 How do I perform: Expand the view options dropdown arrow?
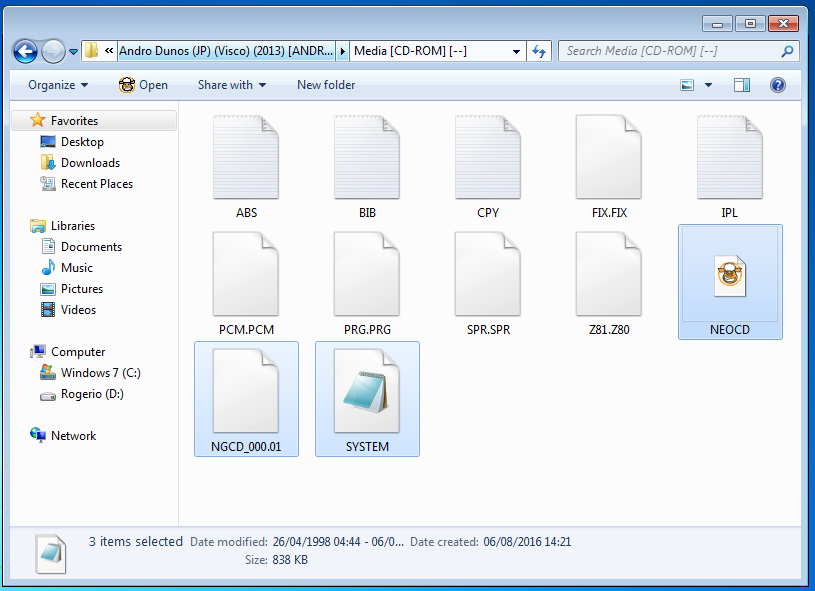point(709,85)
